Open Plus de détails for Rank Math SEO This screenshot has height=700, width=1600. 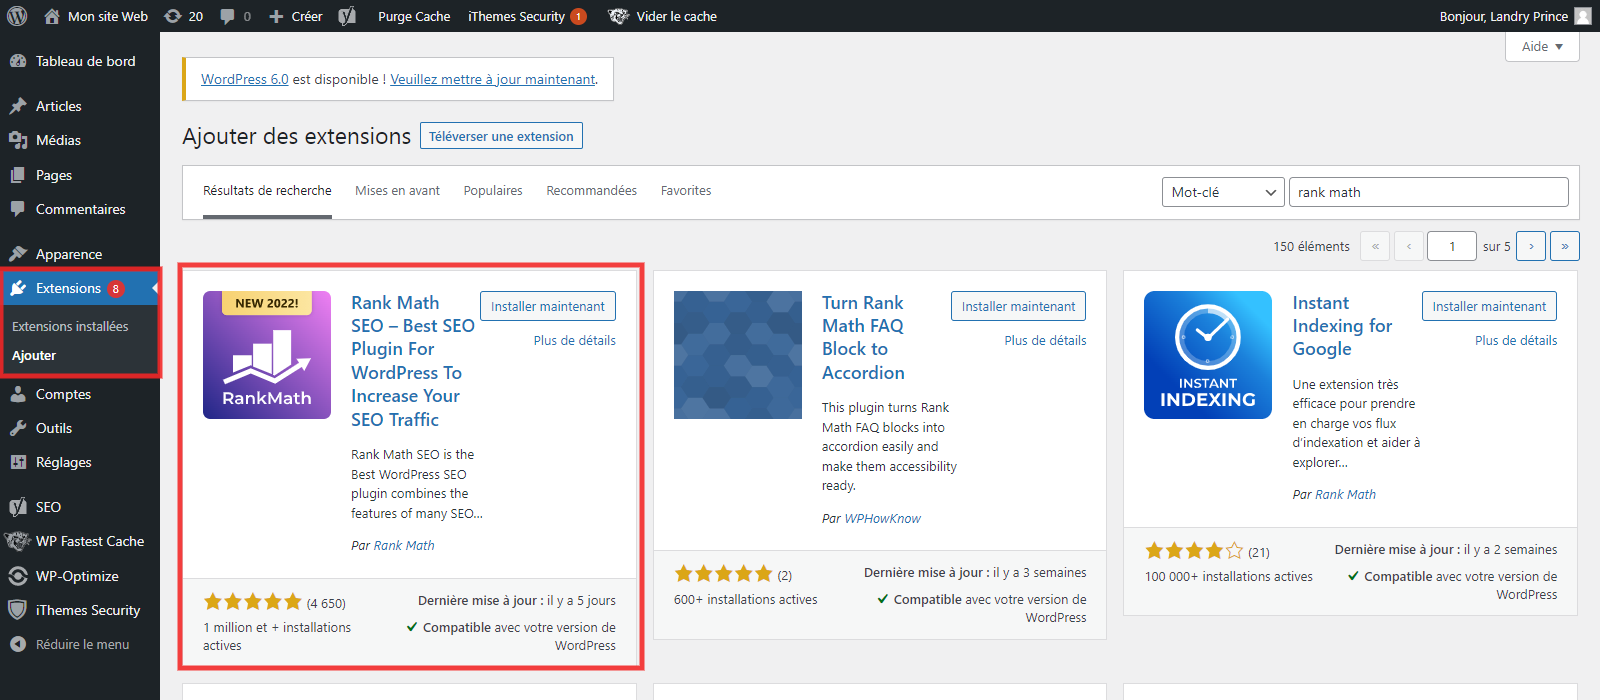tap(575, 340)
